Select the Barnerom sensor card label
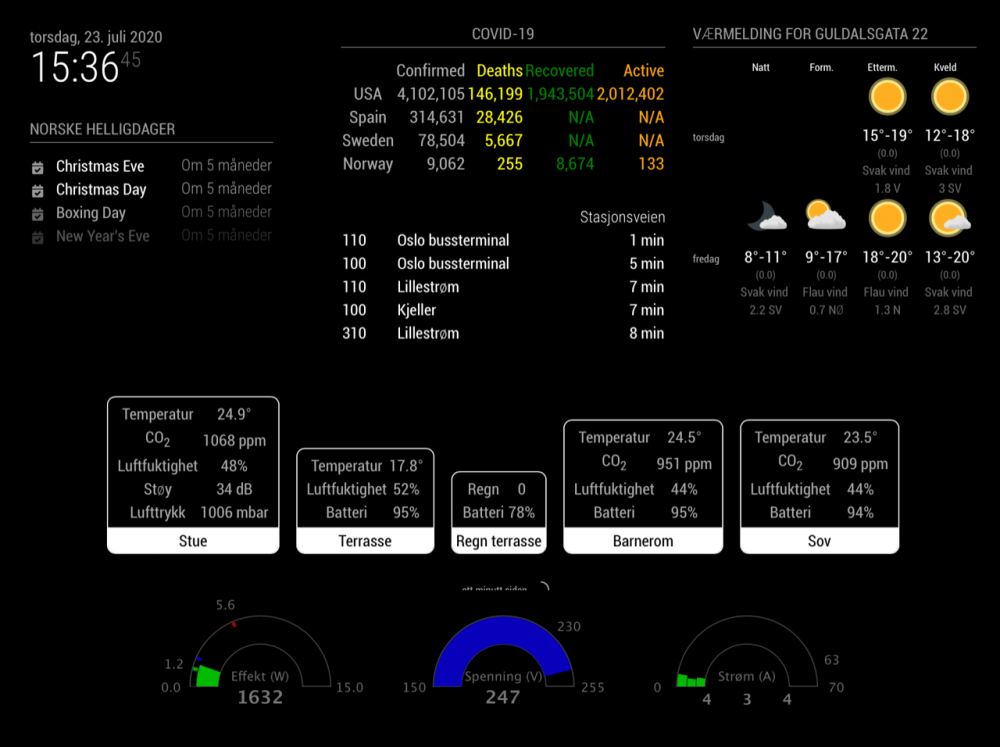Viewport: 1000px width, 747px height. pos(643,541)
